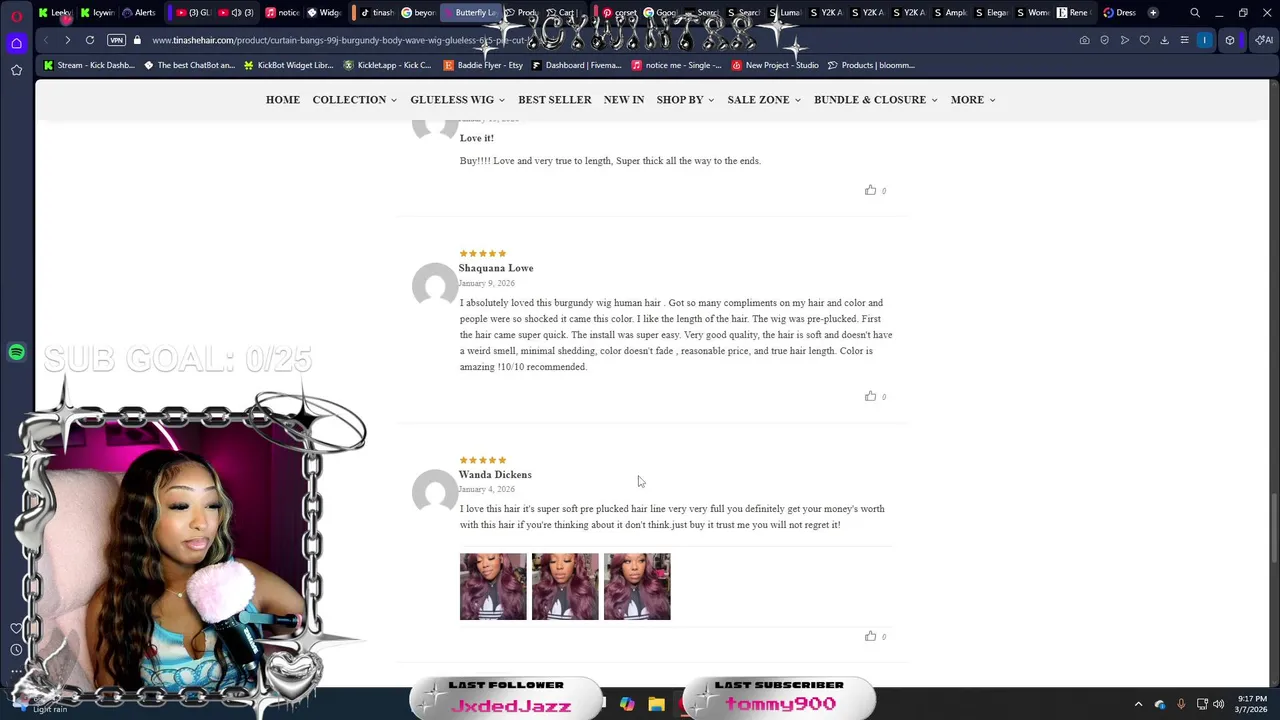Open the volume tray icon
The height and width of the screenshot is (720, 1280).
point(1218,704)
